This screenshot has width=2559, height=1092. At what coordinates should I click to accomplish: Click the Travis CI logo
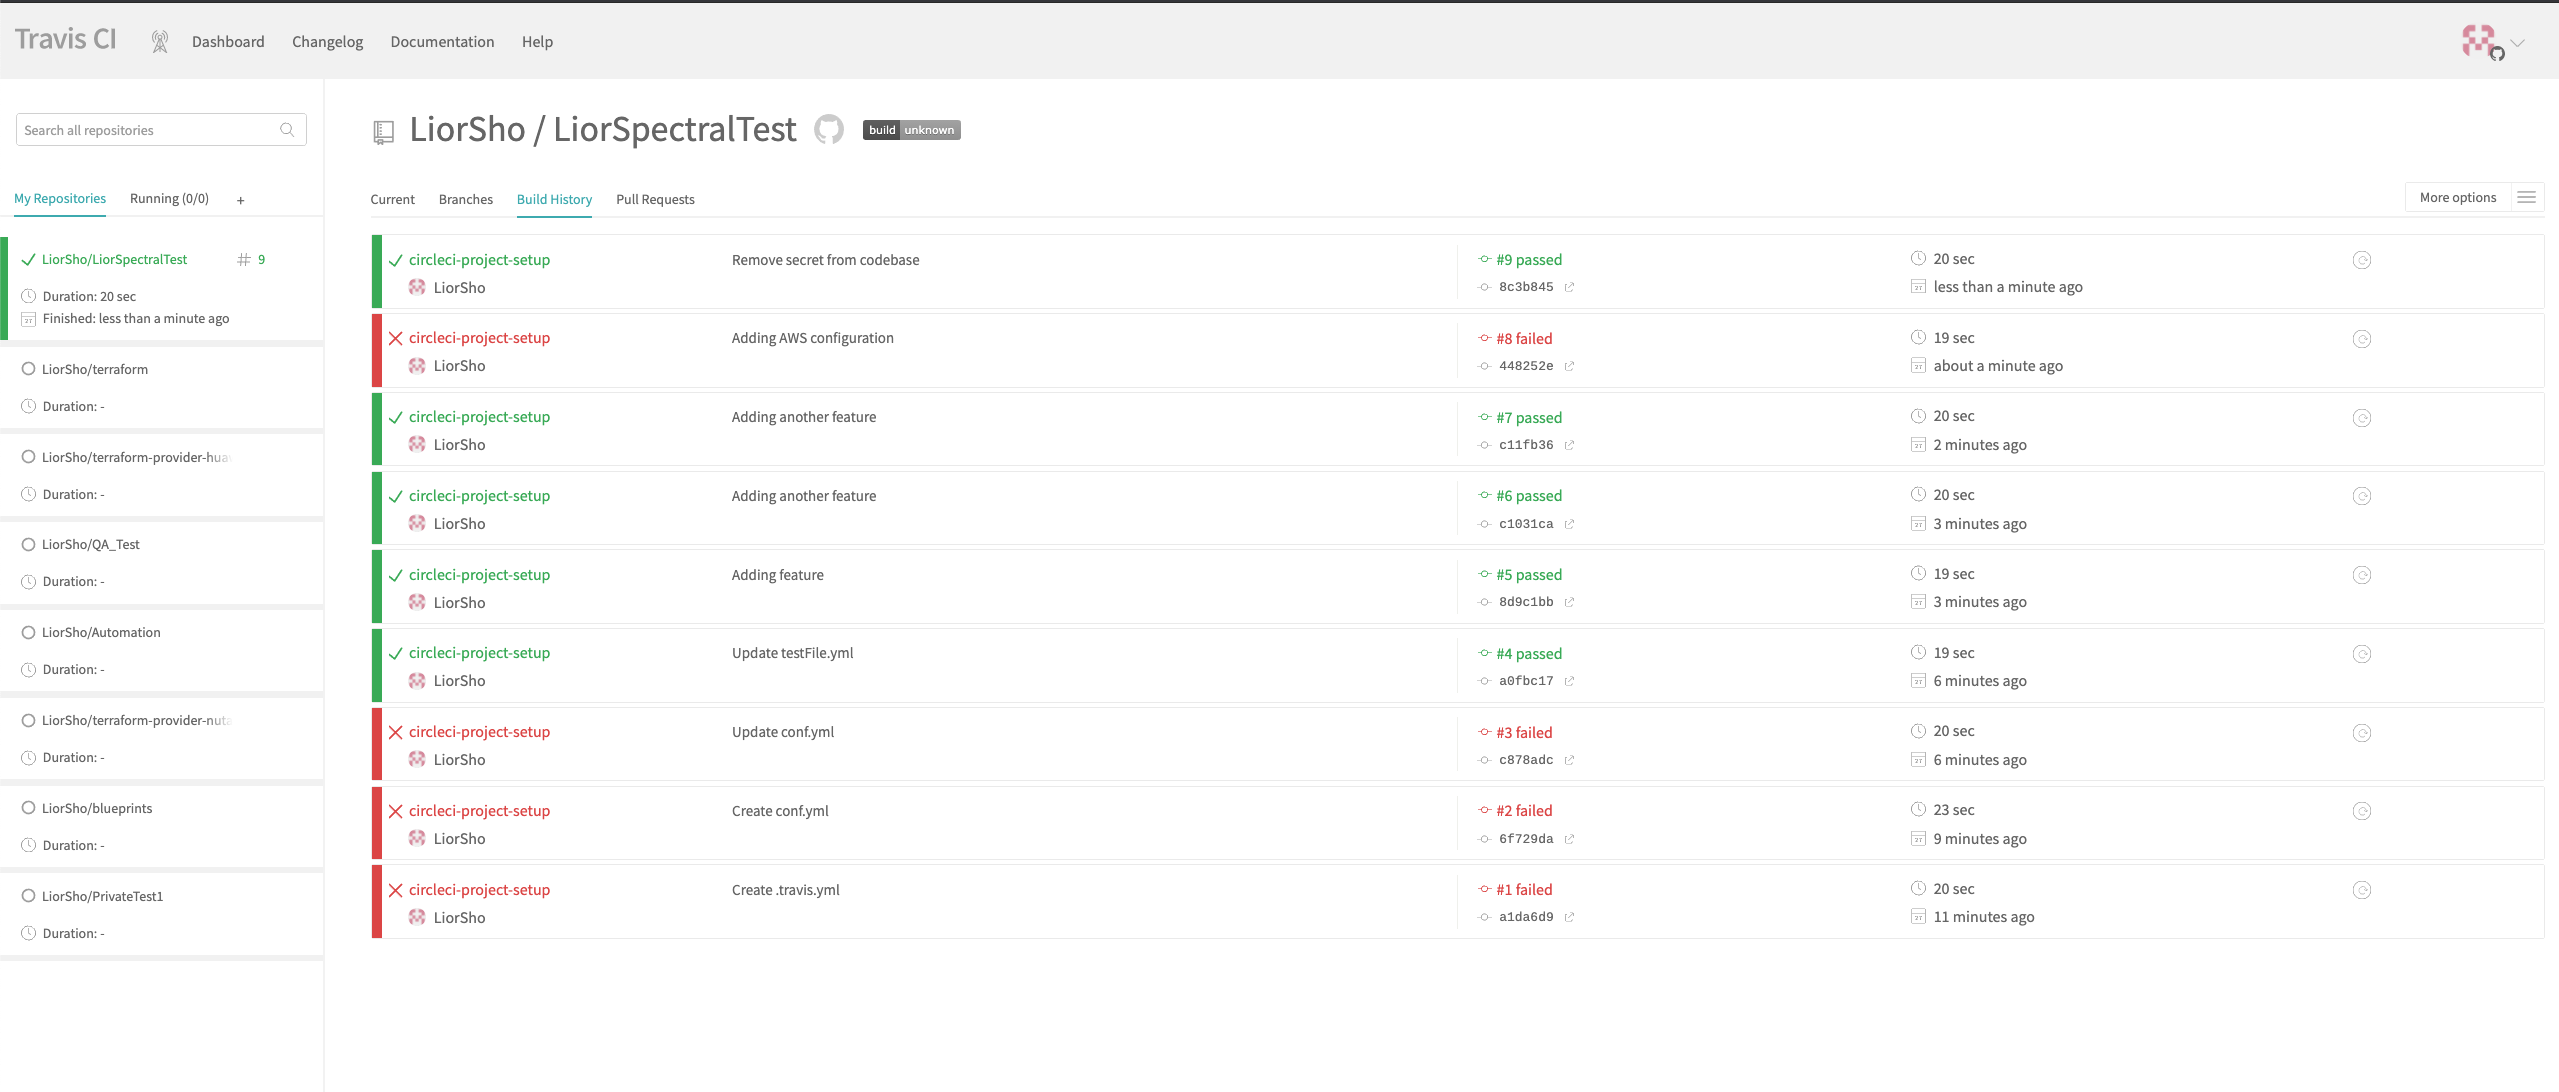[x=65, y=40]
